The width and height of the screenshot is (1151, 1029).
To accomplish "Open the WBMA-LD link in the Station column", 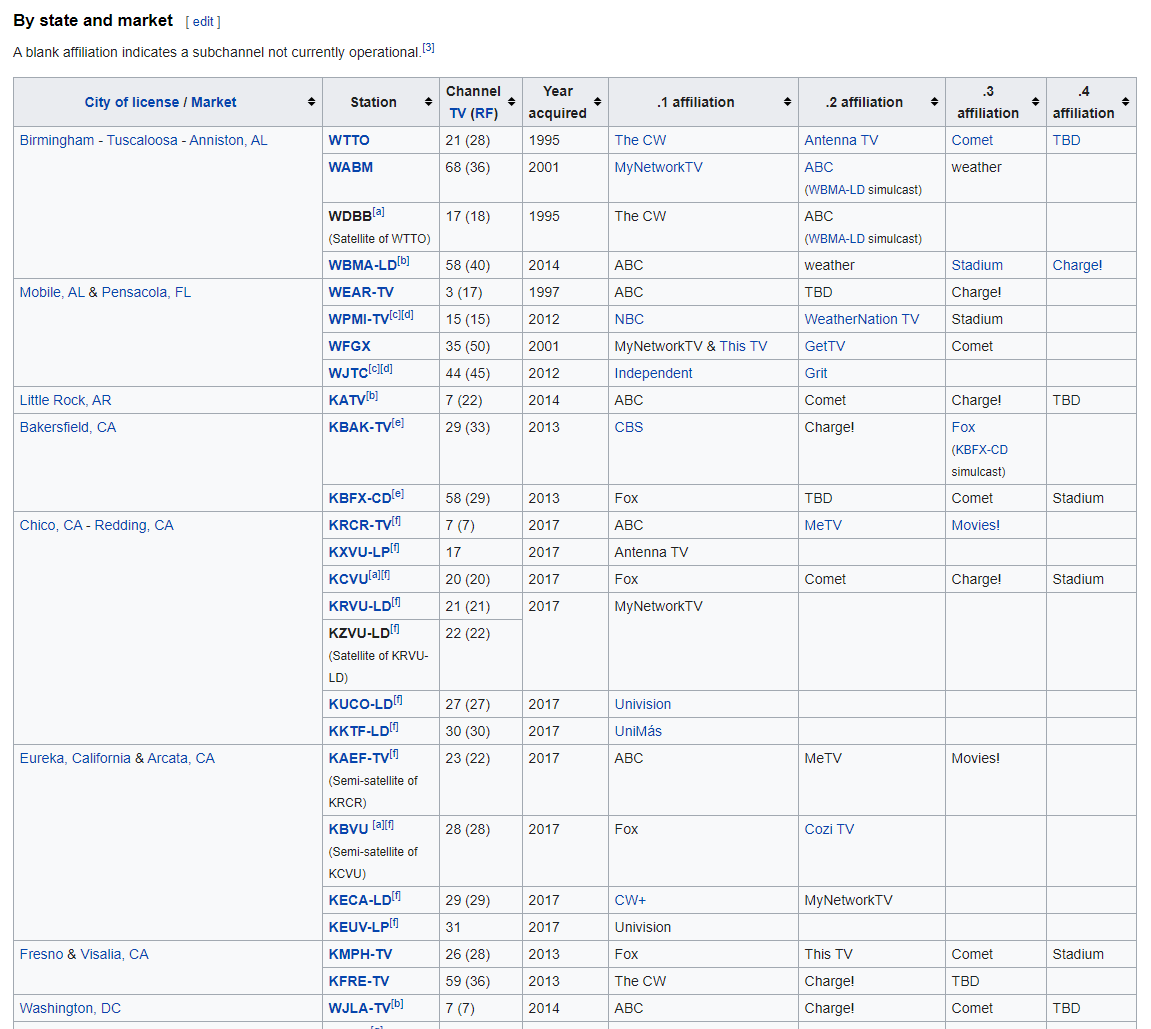I will (x=363, y=266).
